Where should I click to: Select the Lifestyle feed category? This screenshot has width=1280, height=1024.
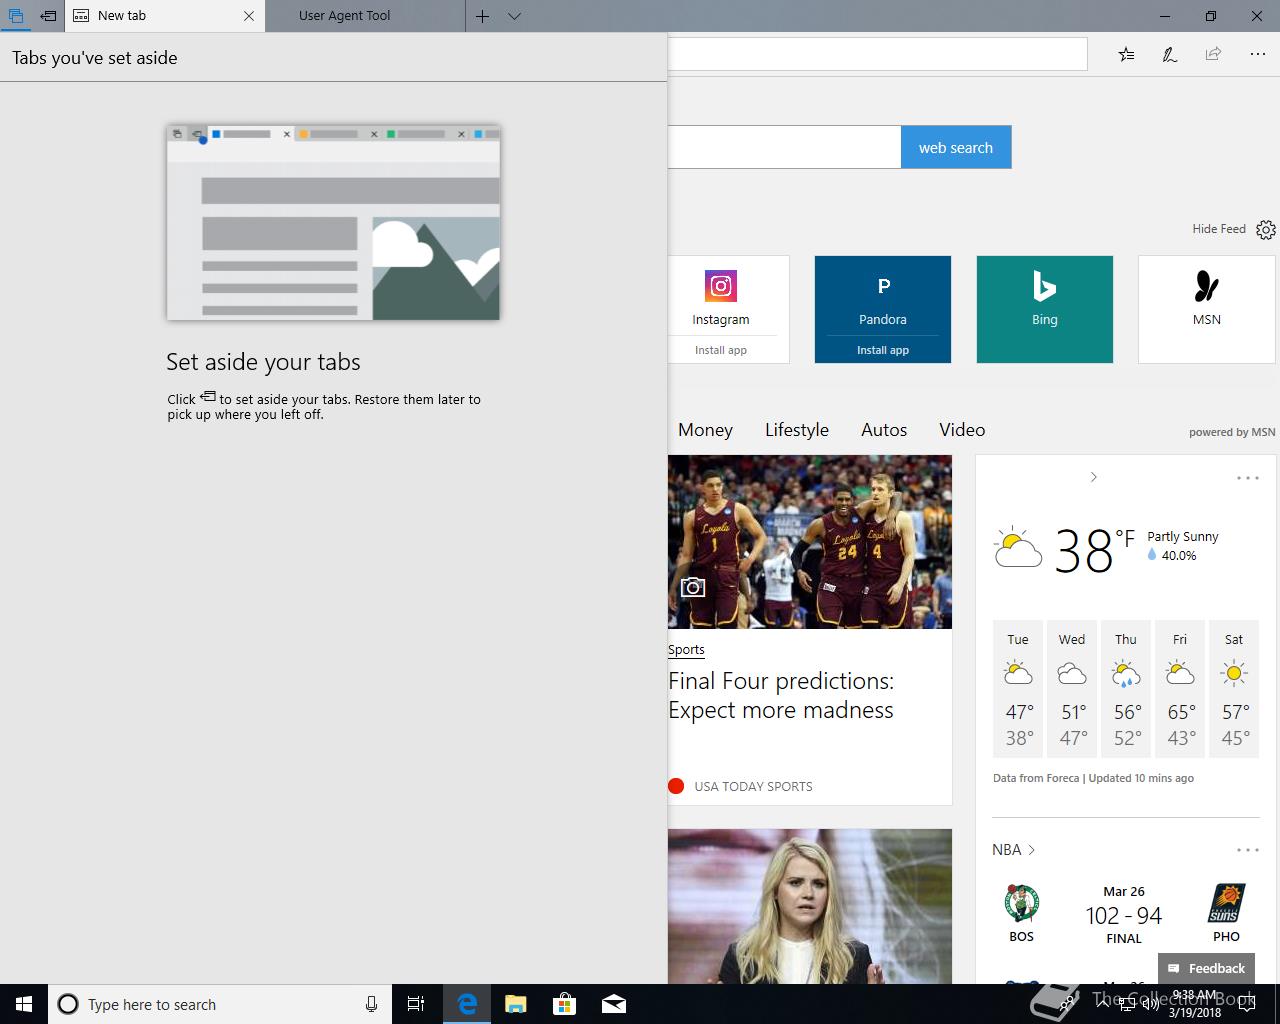(797, 430)
